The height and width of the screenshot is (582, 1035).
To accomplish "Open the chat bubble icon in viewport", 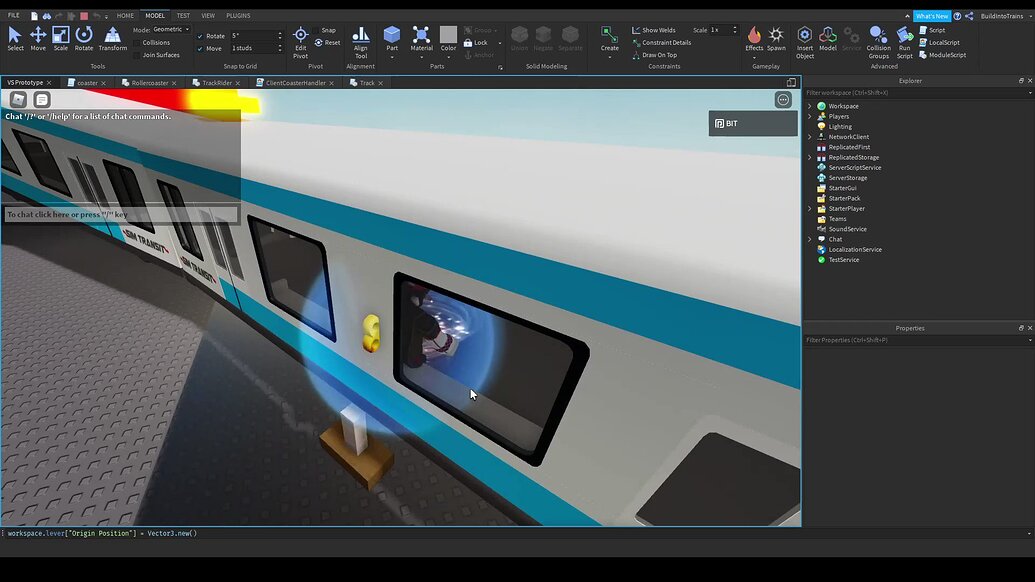I will click(x=42, y=100).
